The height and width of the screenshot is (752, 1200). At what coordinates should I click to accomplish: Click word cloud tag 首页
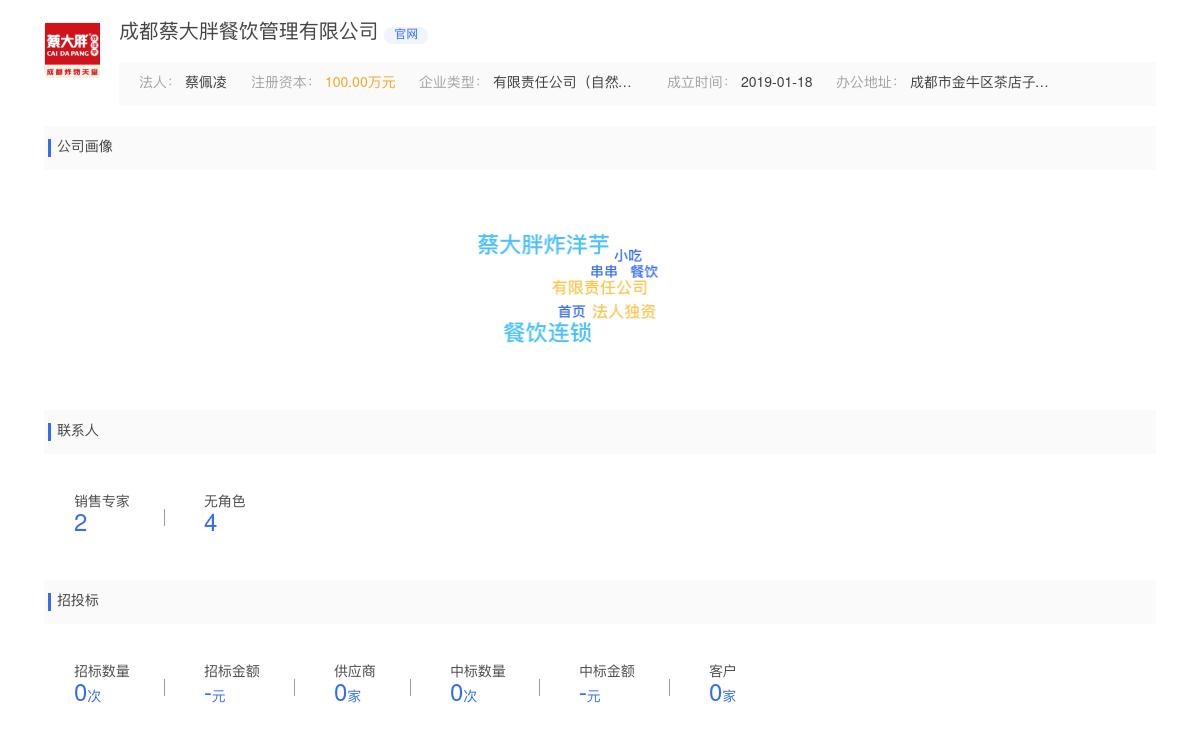[572, 312]
